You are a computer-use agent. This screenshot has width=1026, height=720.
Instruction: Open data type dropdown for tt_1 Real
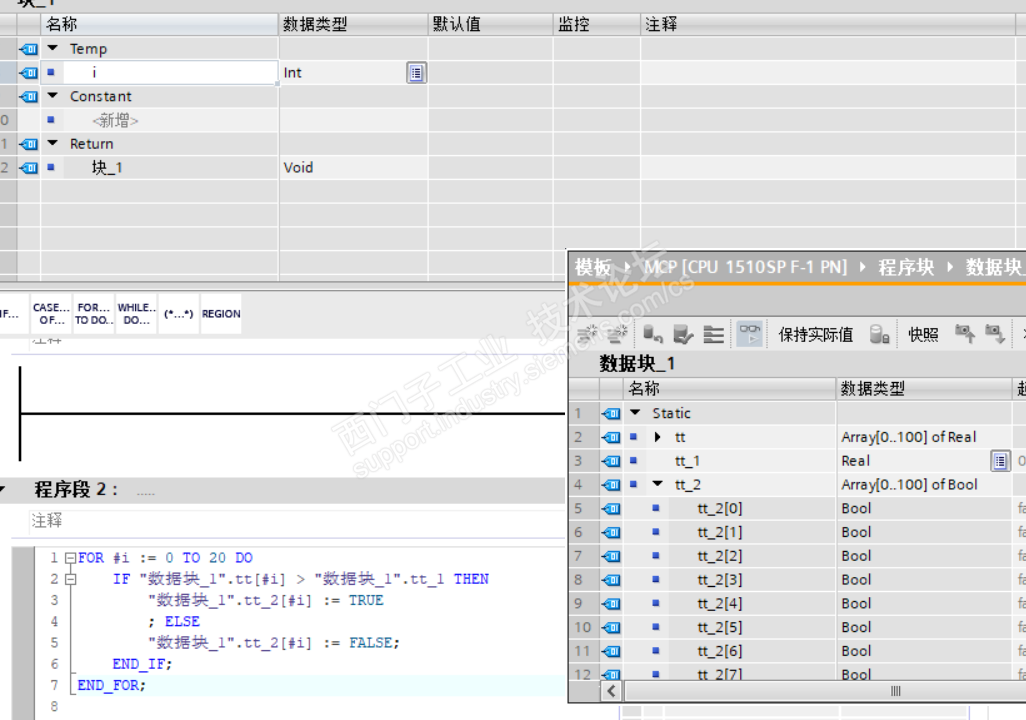click(x=1000, y=461)
